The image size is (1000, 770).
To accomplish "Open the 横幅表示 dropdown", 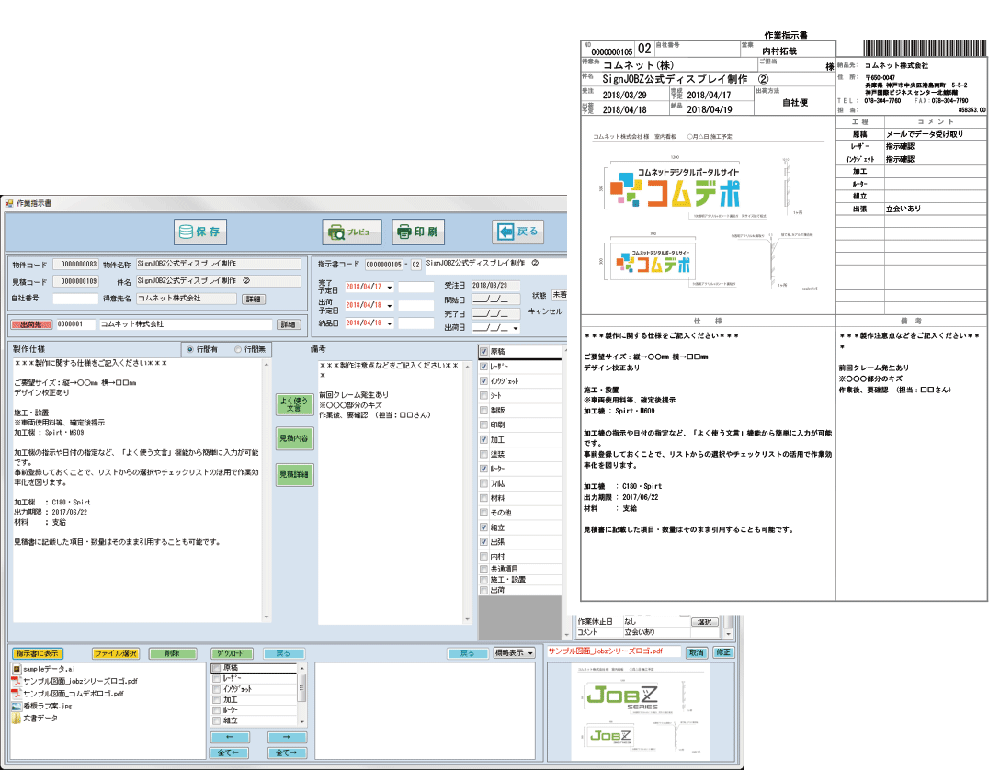I will 514,653.
